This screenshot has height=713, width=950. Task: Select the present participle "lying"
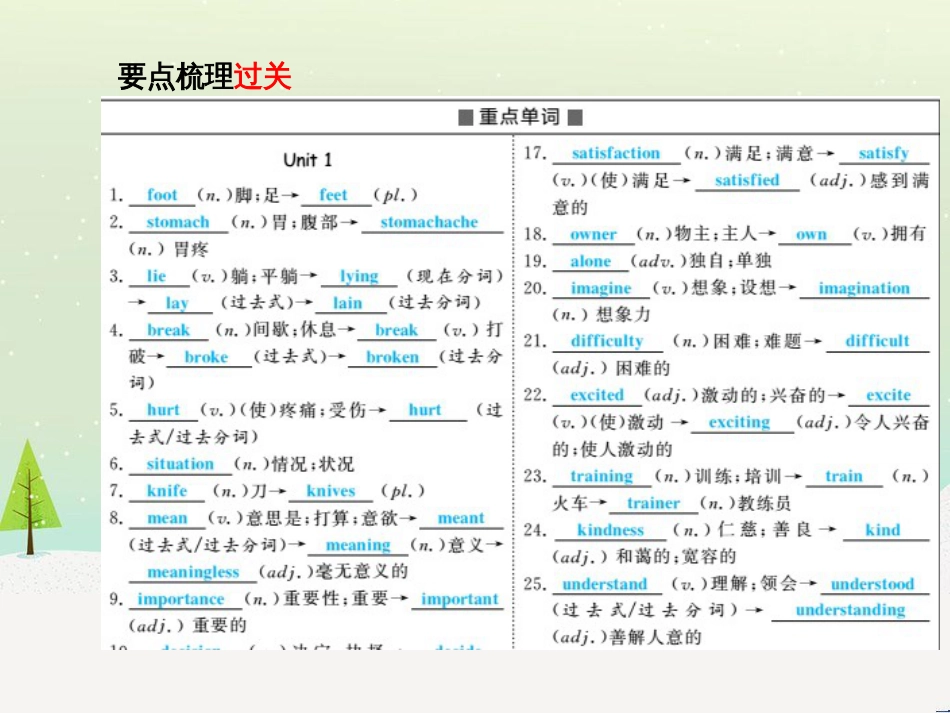click(359, 276)
